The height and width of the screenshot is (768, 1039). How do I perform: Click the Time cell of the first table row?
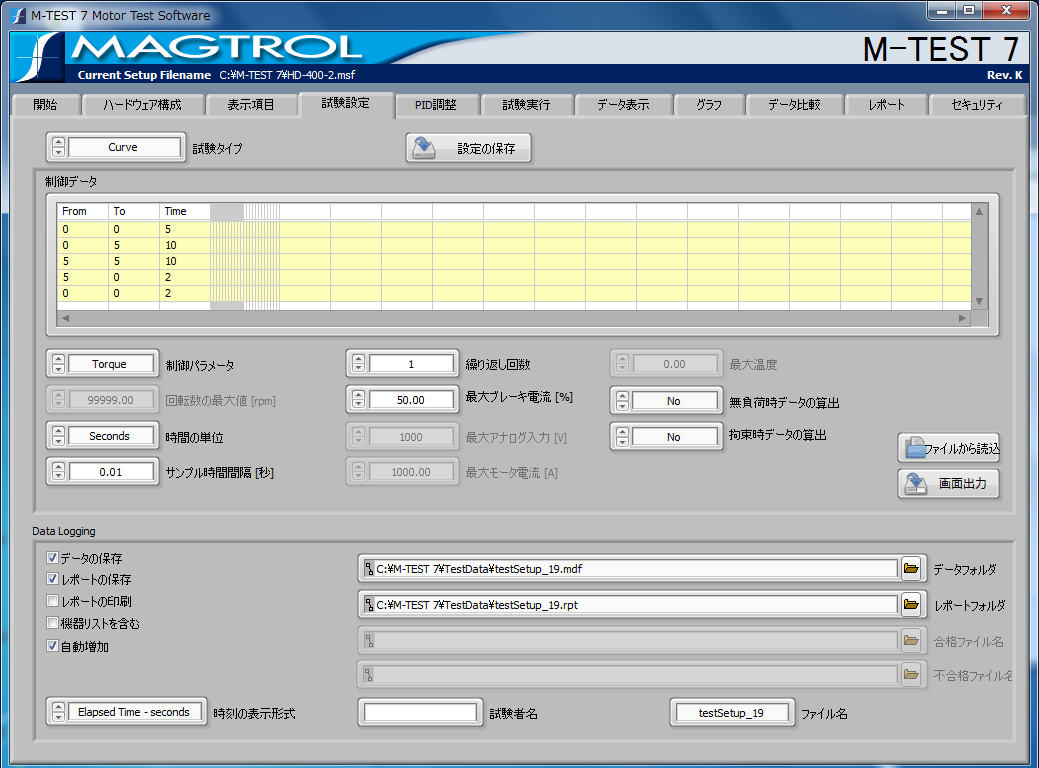[185, 229]
